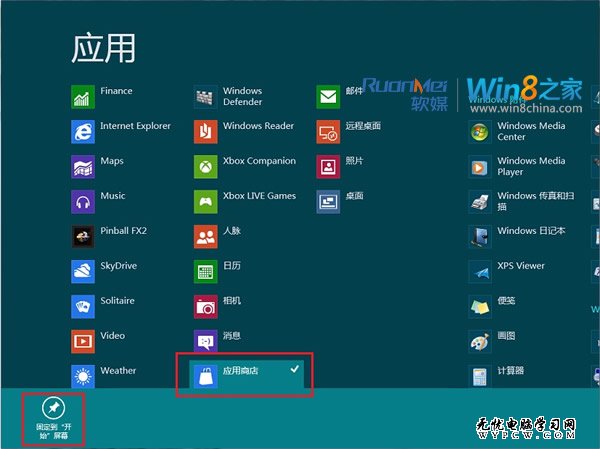Screen dimensions: 600x449
Task: Click the Pinball FX2 label
Action: click(x=124, y=231)
